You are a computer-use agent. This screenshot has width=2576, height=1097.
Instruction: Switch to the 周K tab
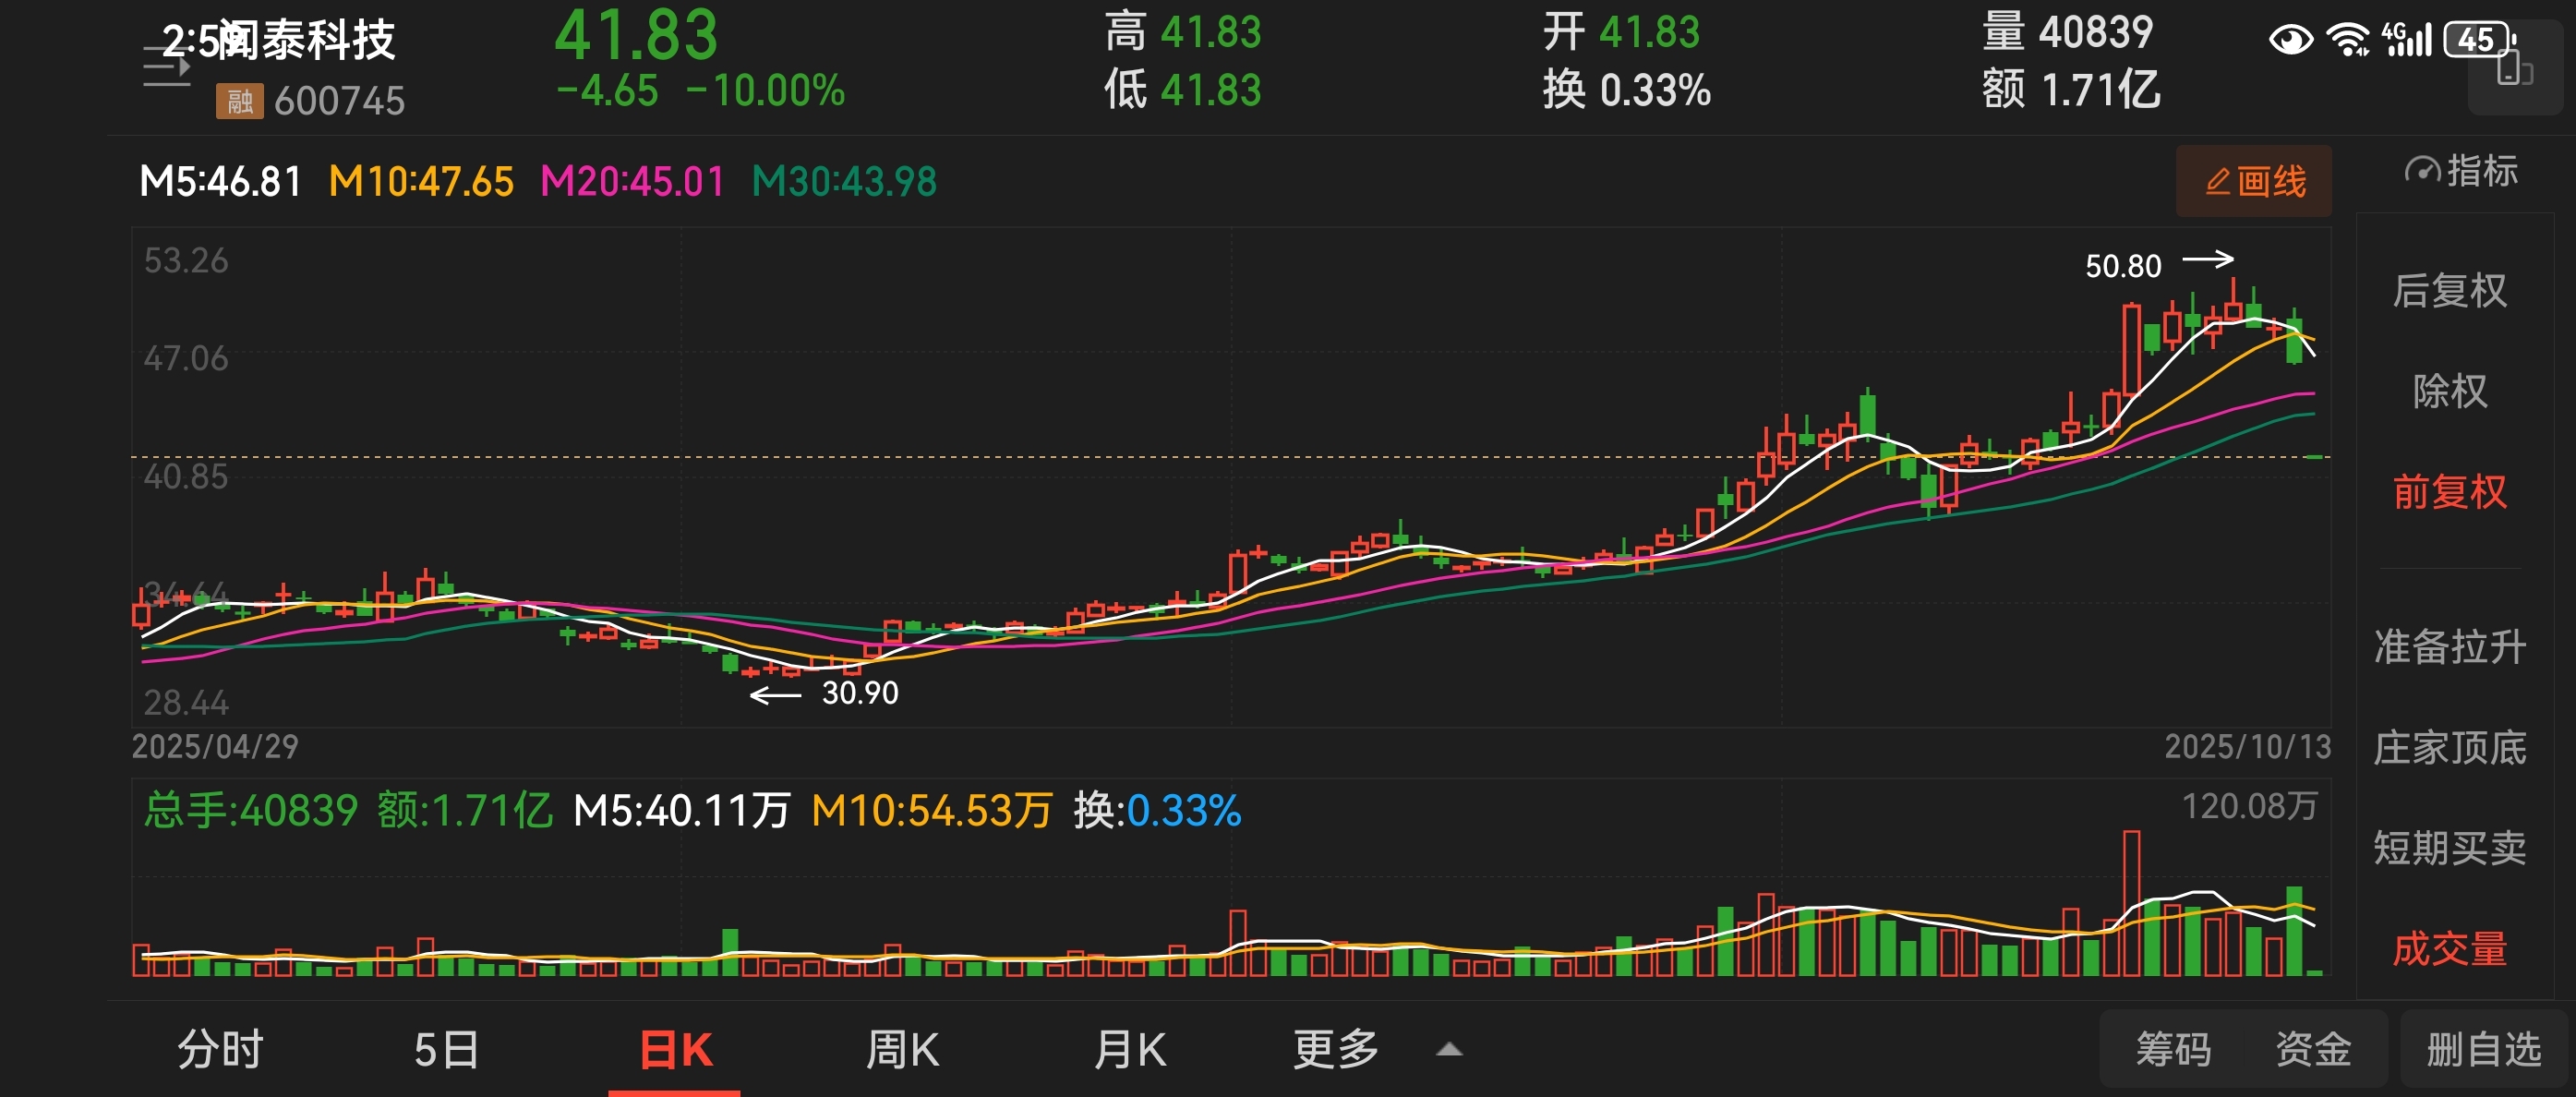click(901, 1050)
